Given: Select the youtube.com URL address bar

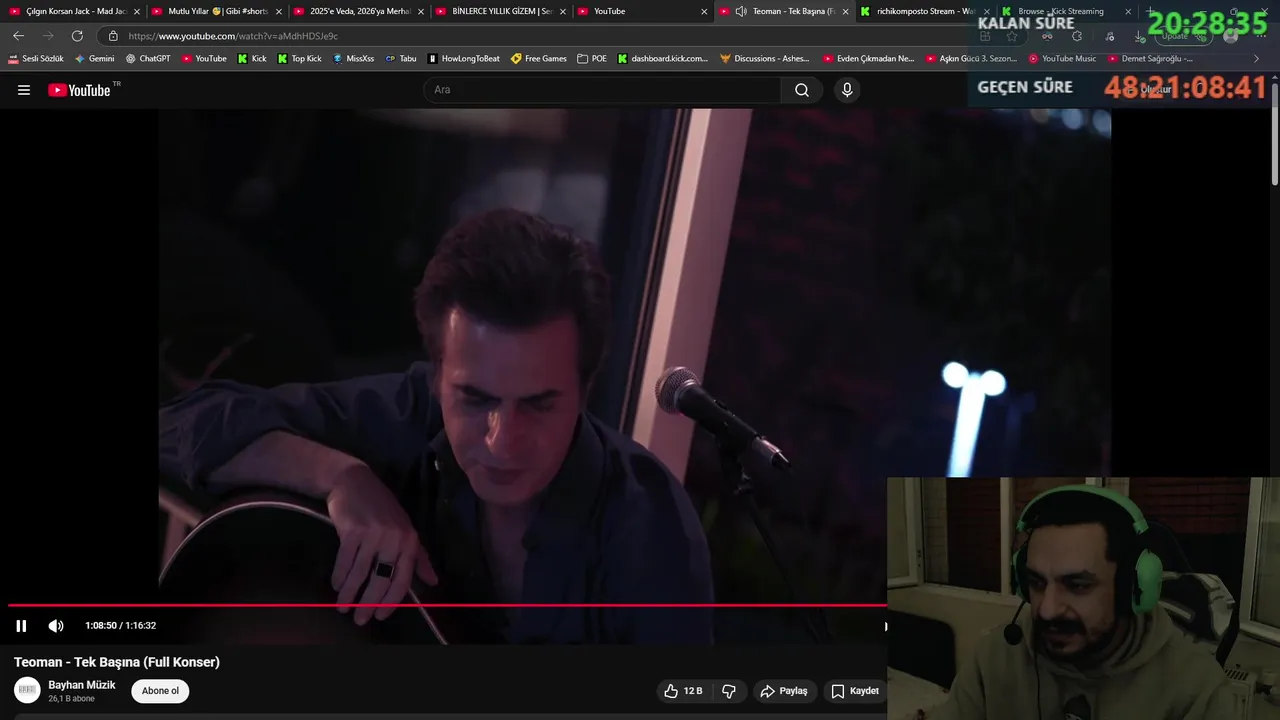Looking at the screenshot, I should (233, 36).
